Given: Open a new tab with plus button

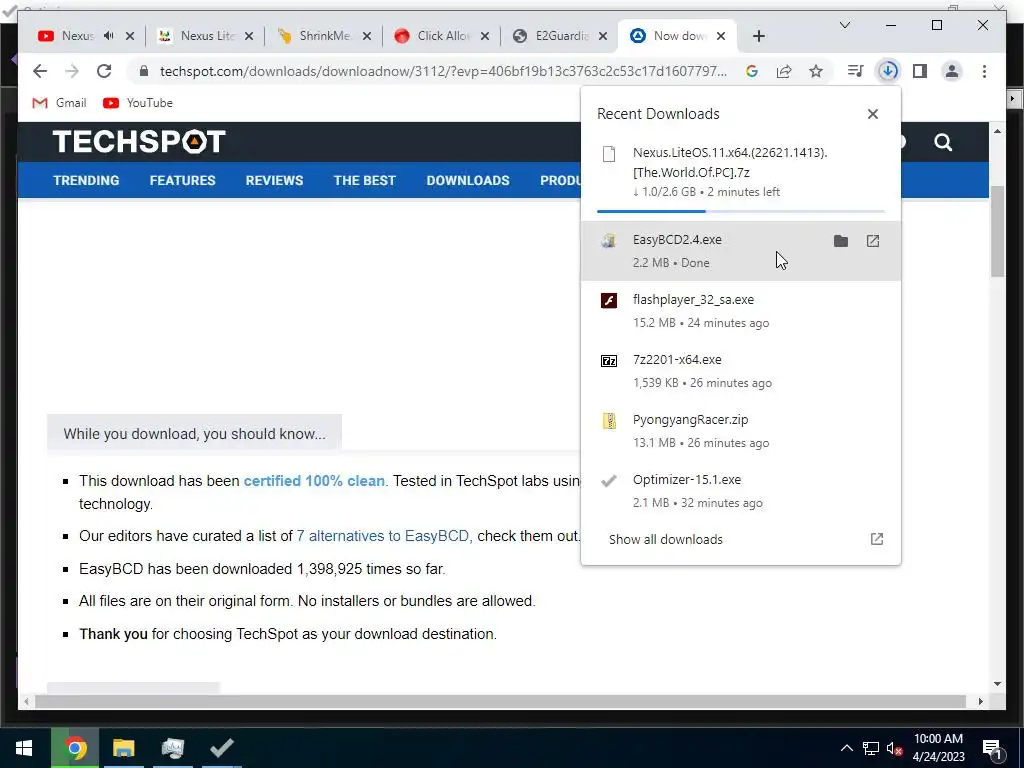Looking at the screenshot, I should click(758, 36).
